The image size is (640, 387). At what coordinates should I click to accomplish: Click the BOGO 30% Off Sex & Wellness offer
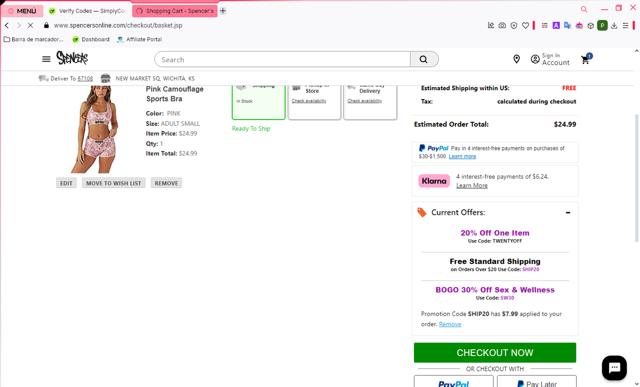[x=495, y=290]
